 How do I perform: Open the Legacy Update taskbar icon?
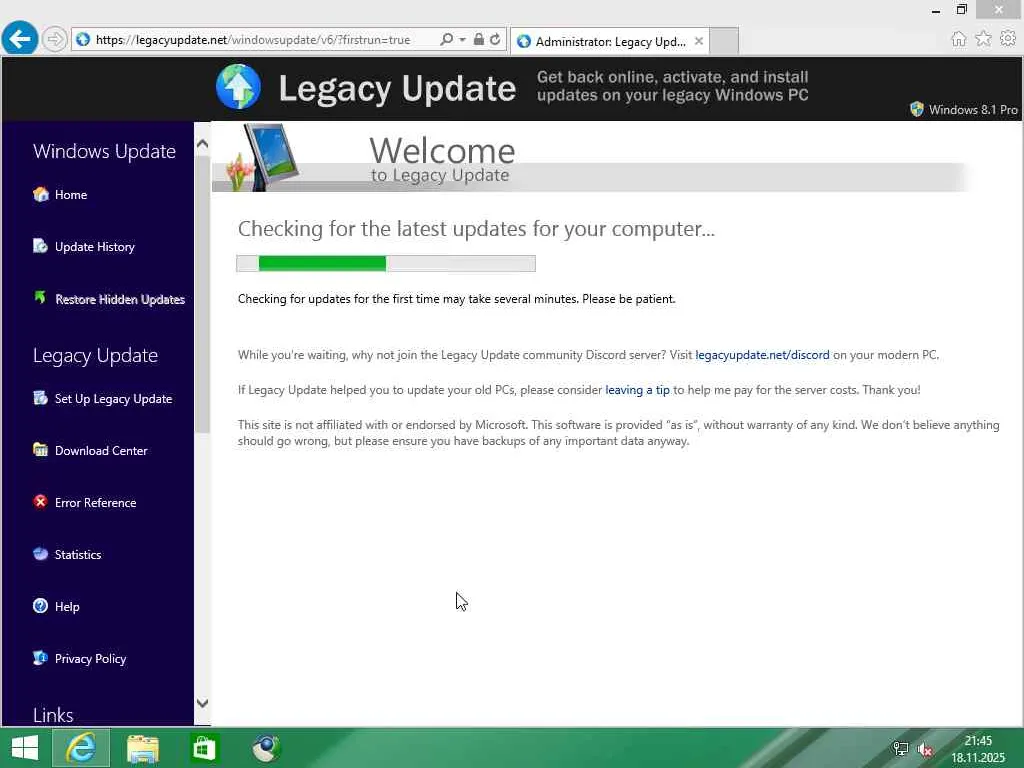(x=266, y=748)
